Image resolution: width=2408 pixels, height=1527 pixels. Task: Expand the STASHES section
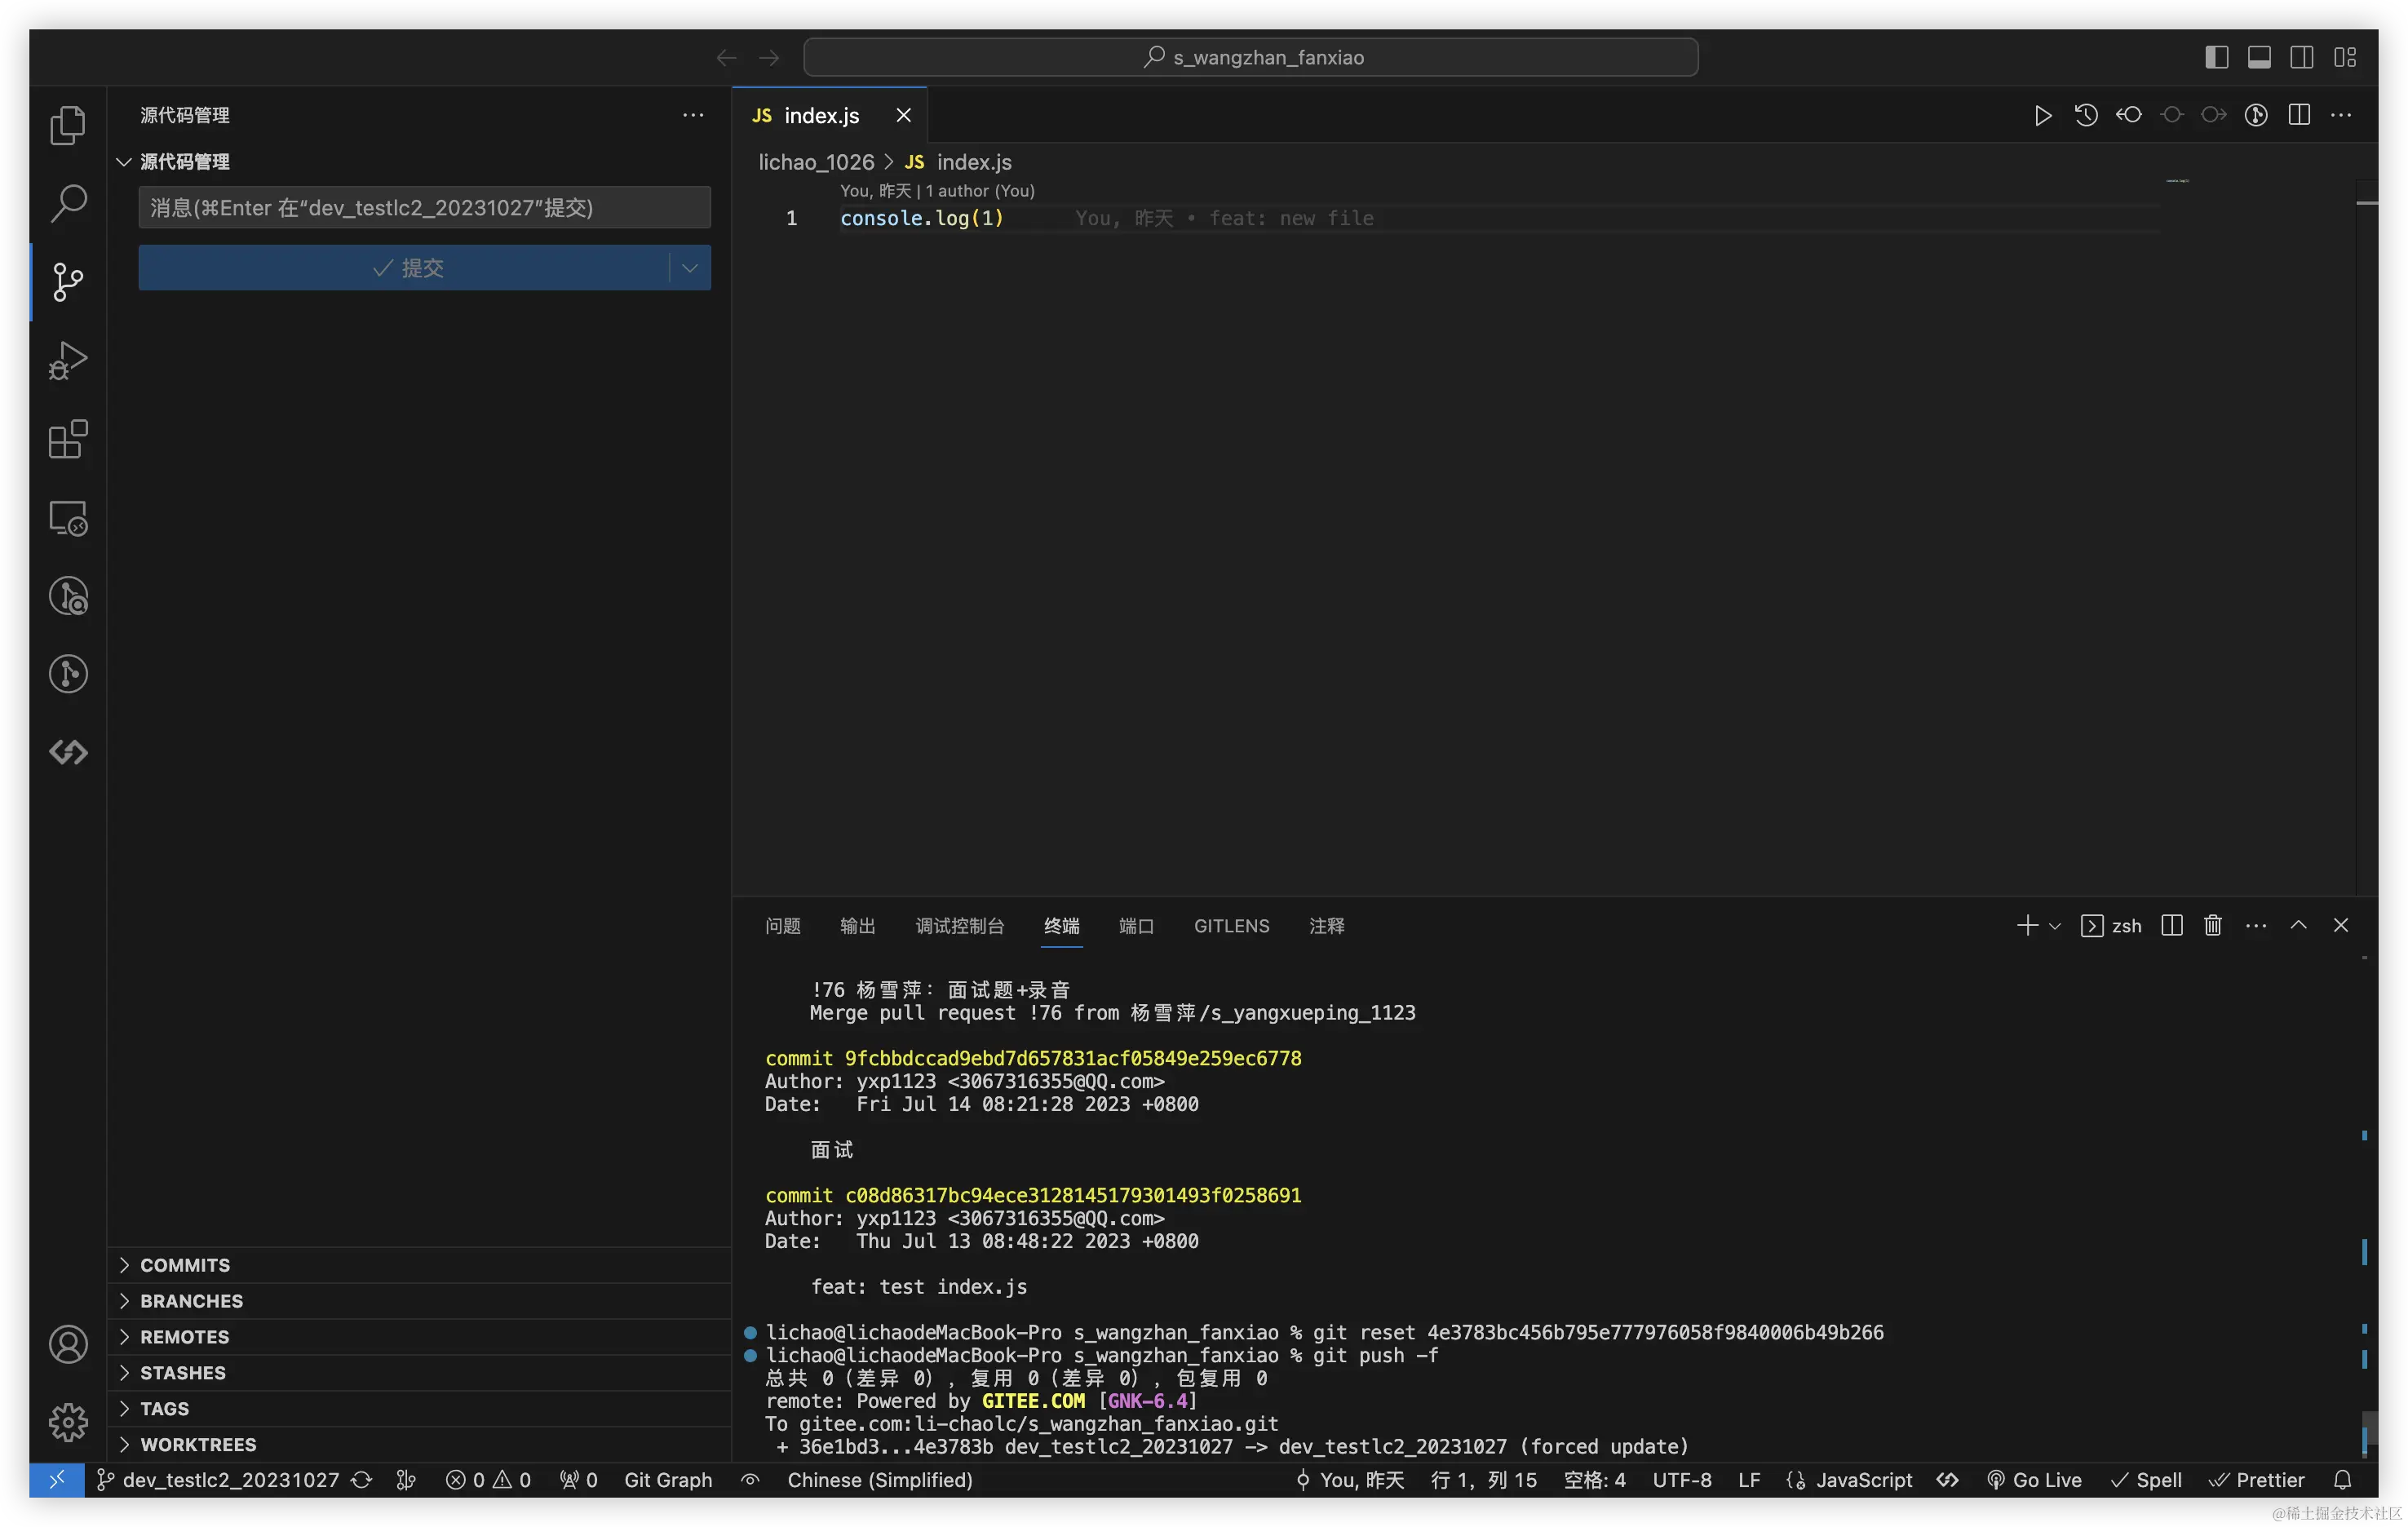click(x=183, y=1373)
